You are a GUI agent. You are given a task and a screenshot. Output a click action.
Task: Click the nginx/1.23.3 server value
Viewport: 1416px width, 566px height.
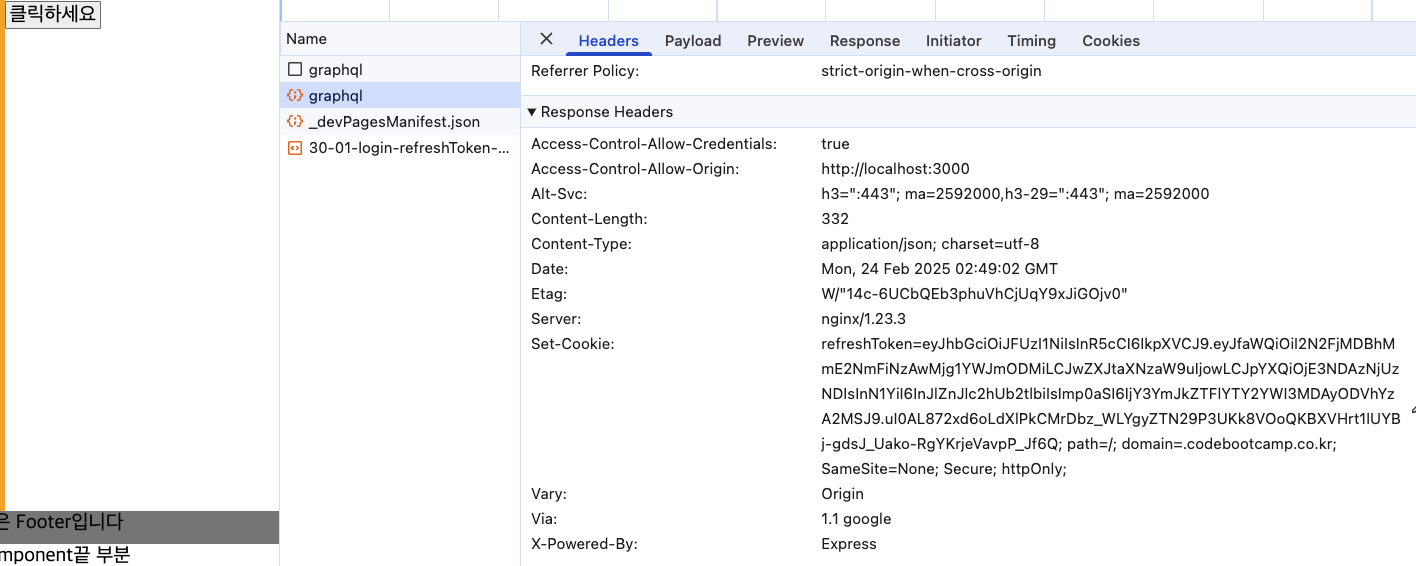coord(863,319)
